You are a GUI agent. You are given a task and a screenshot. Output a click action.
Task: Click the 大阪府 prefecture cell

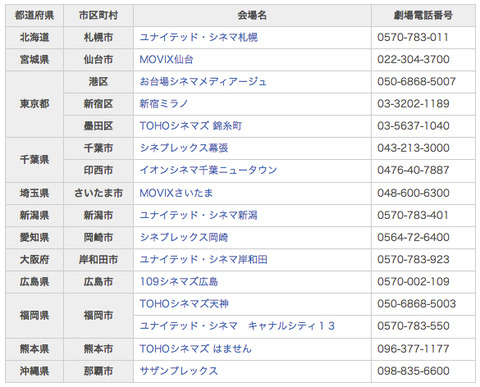click(34, 260)
